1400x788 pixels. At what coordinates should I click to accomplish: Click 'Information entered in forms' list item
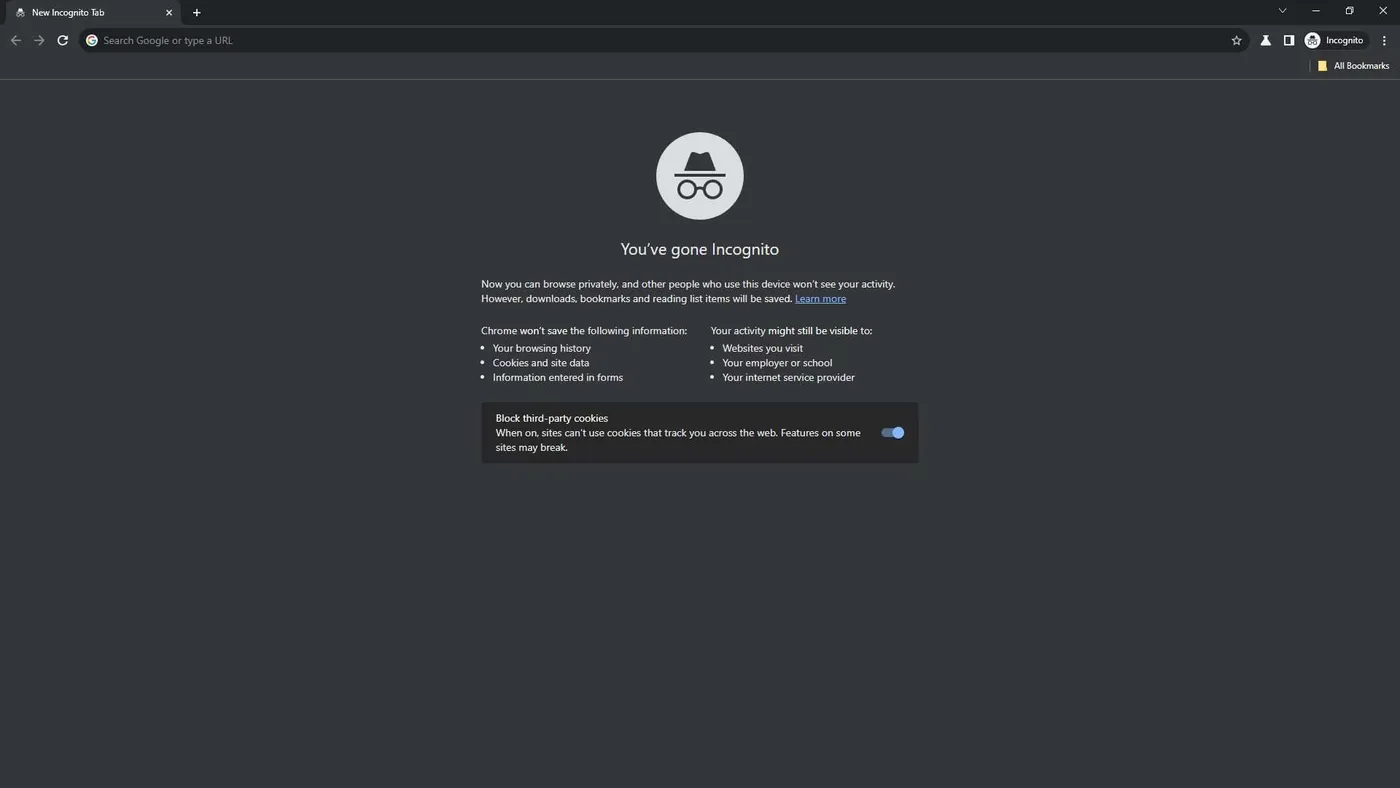point(558,377)
